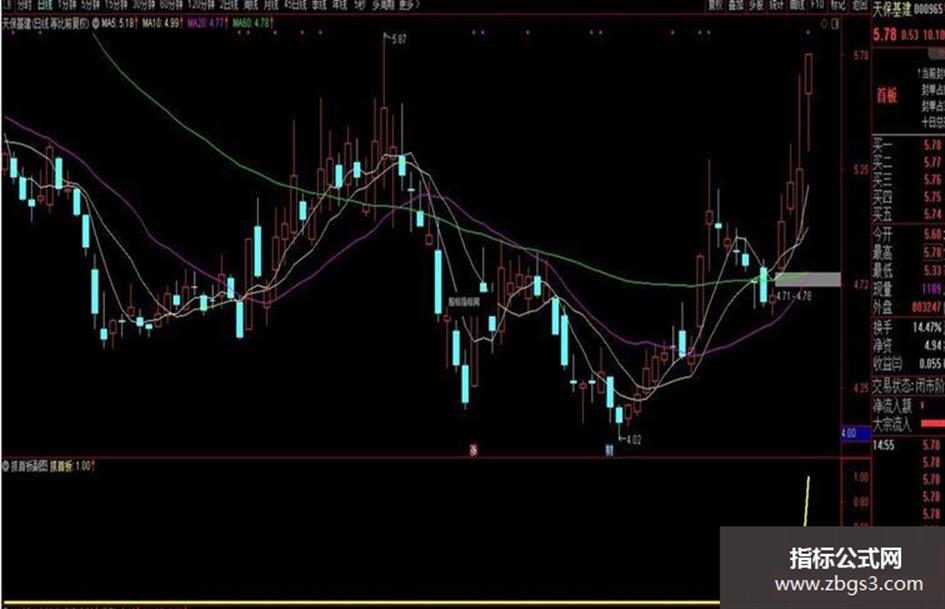945x609 pixels.
Task: Open the 多周期 multi-period view
Action: (x=382, y=5)
